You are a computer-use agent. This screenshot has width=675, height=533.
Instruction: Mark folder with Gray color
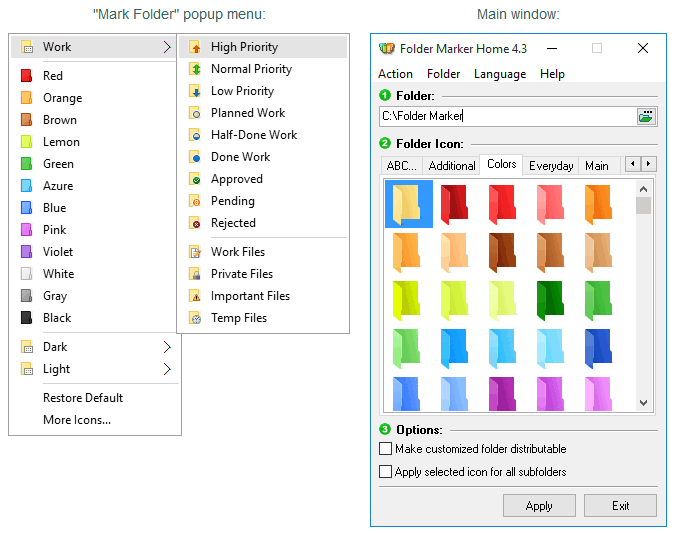[94, 296]
